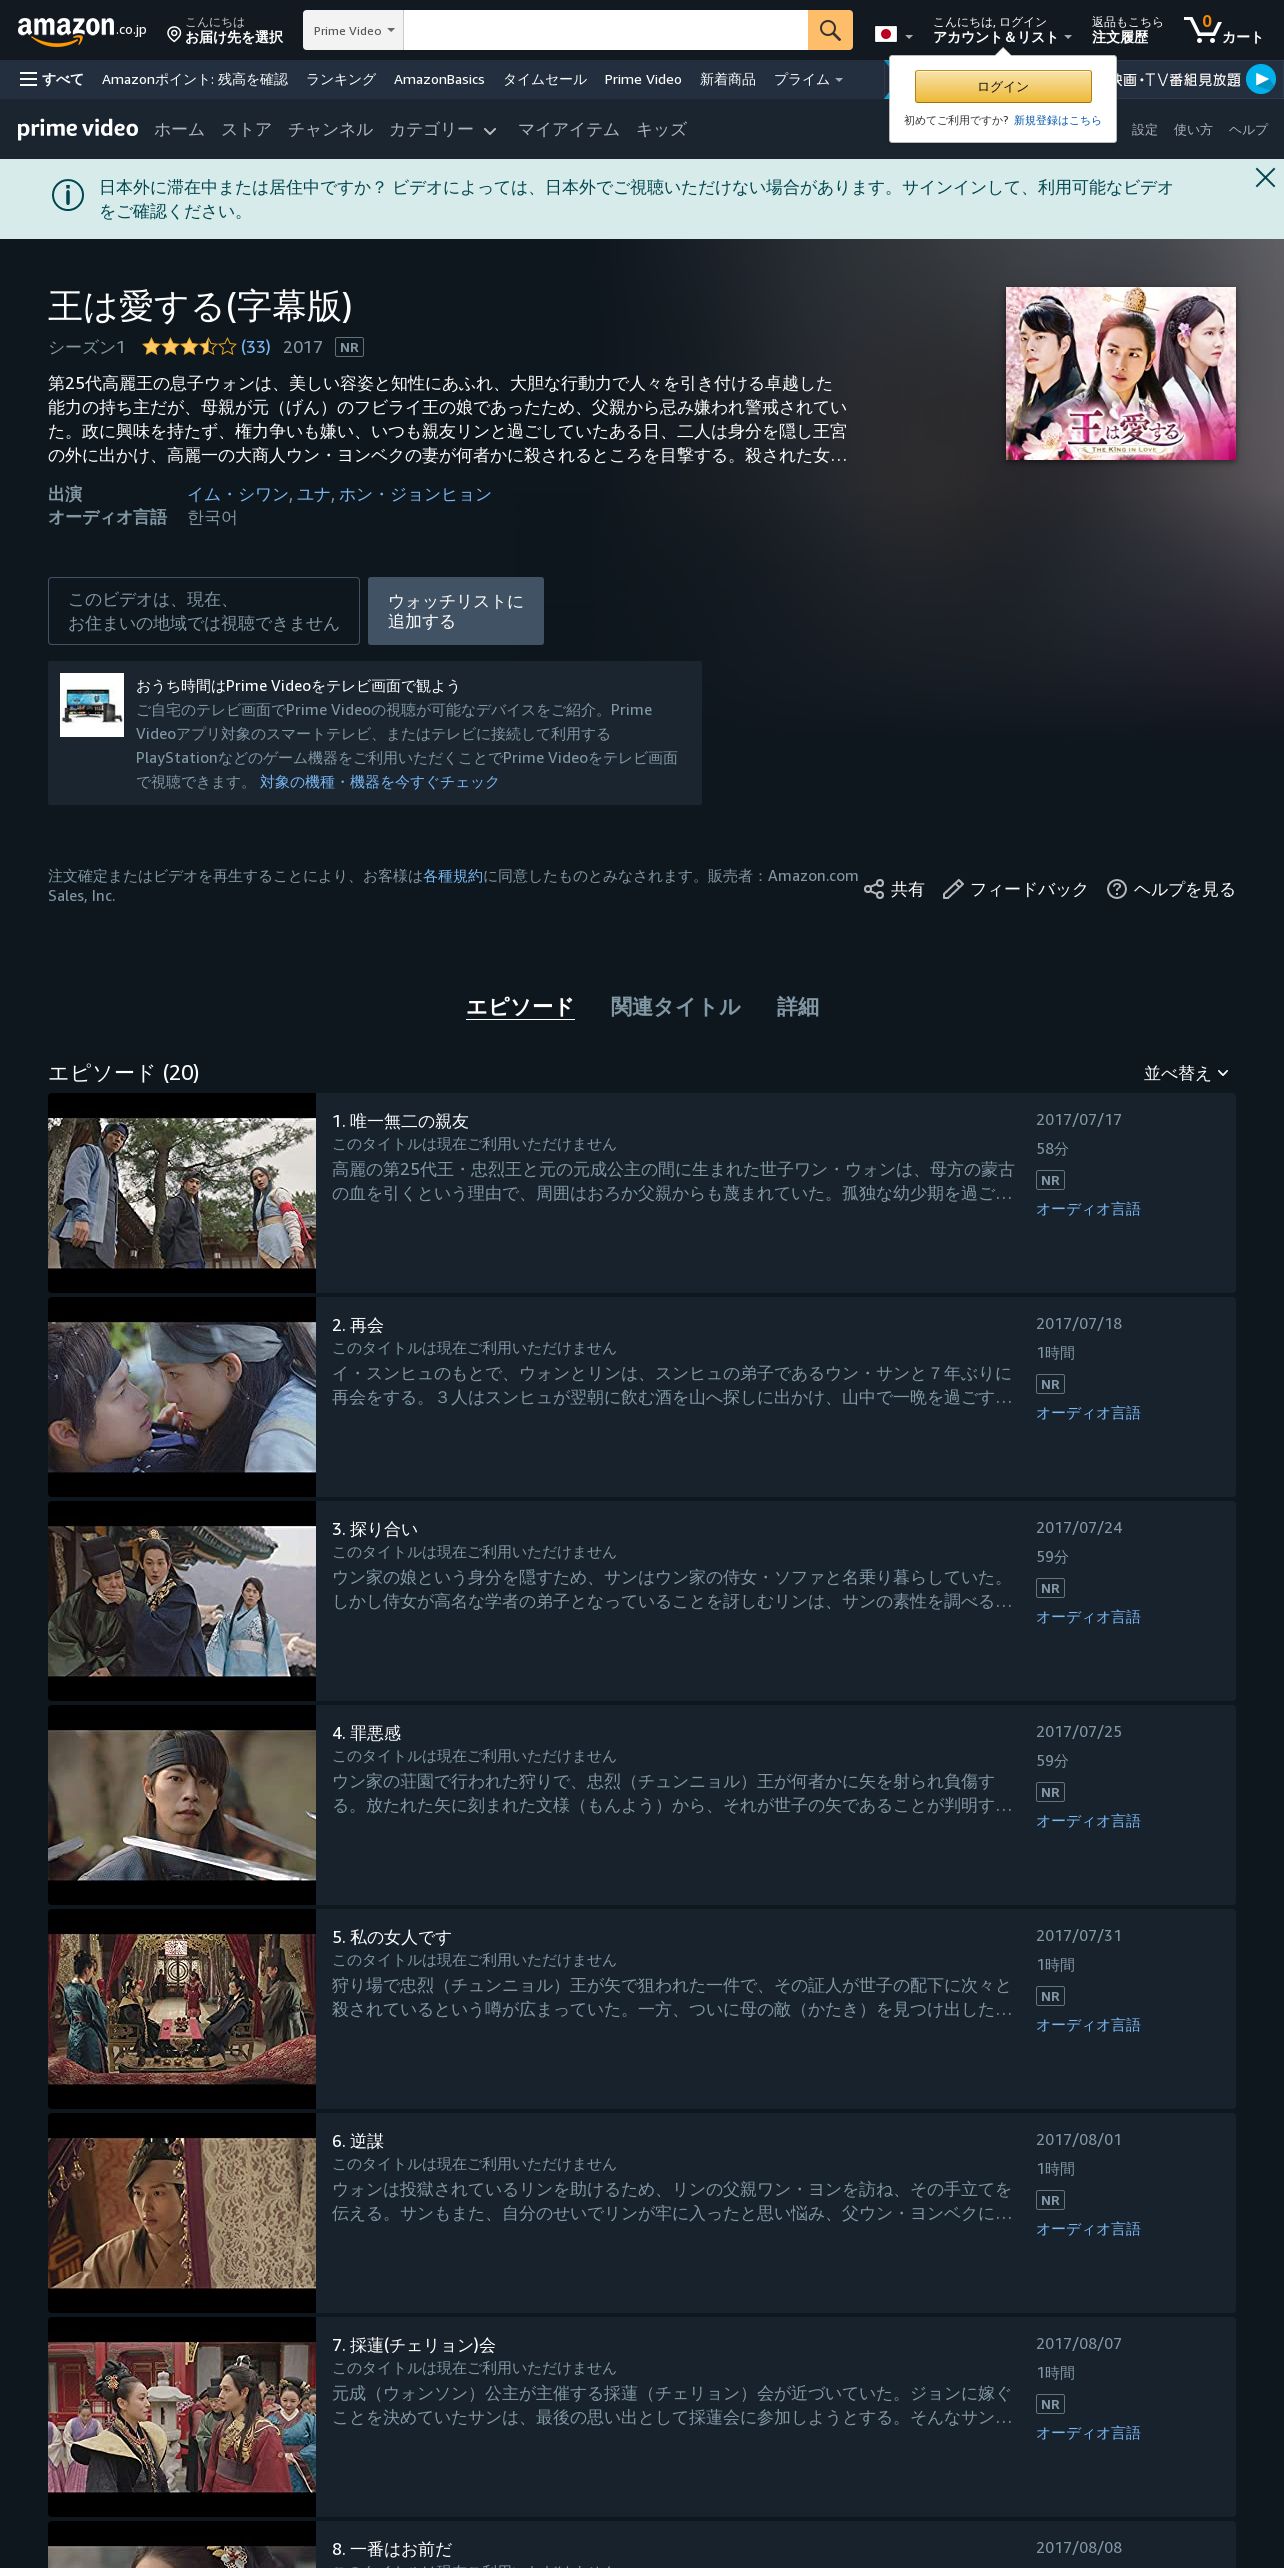
Task: Click the blue play circle icon
Action: pyautogui.click(x=1261, y=79)
